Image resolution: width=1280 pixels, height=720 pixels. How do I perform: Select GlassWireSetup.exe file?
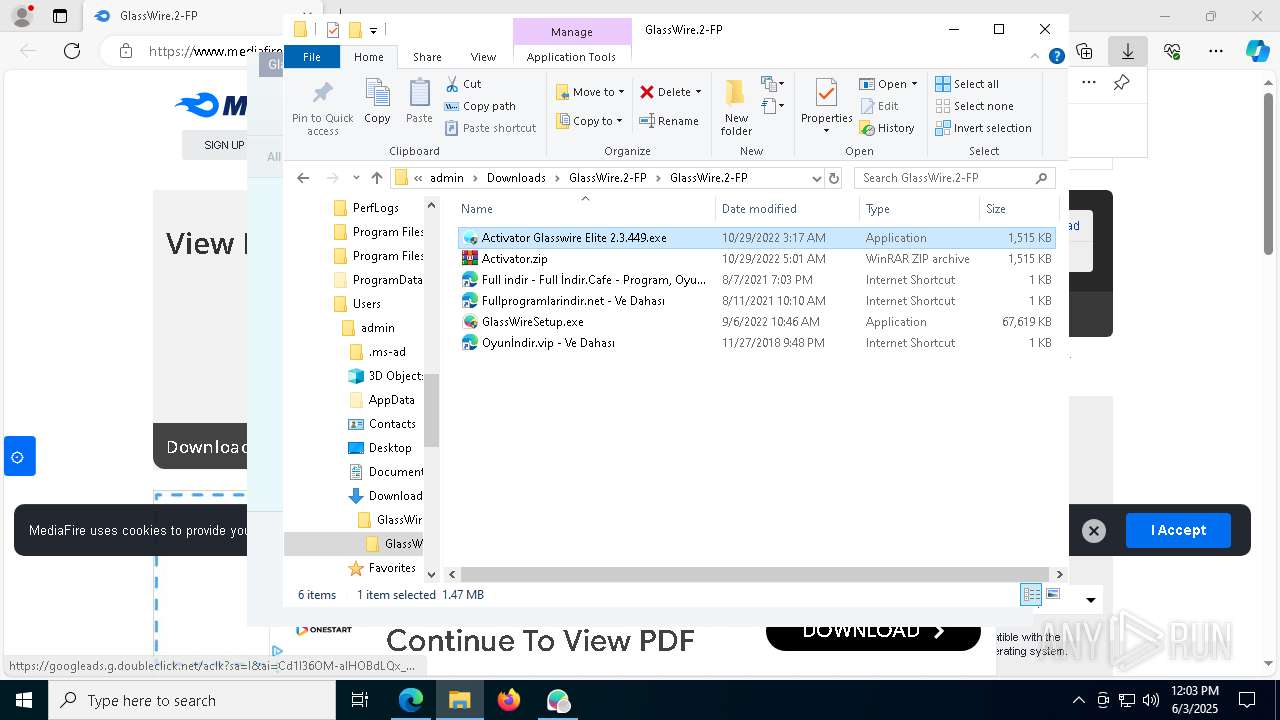[532, 322]
